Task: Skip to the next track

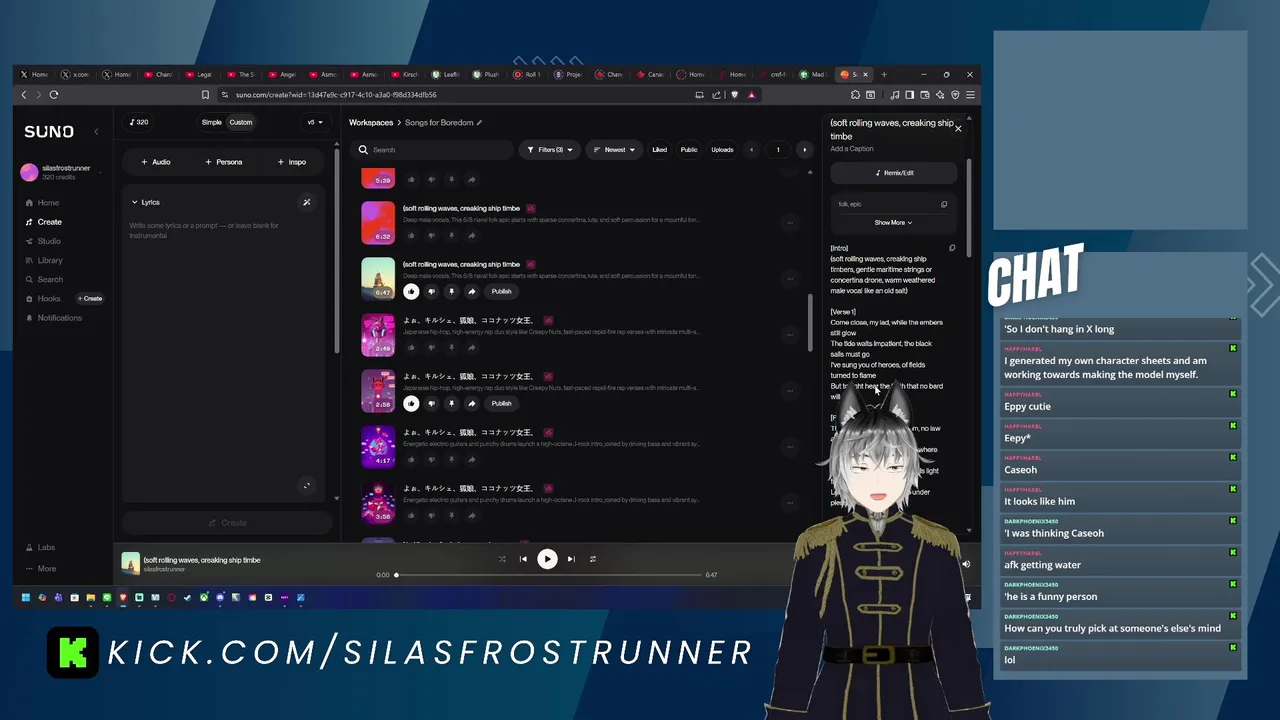Action: [571, 559]
